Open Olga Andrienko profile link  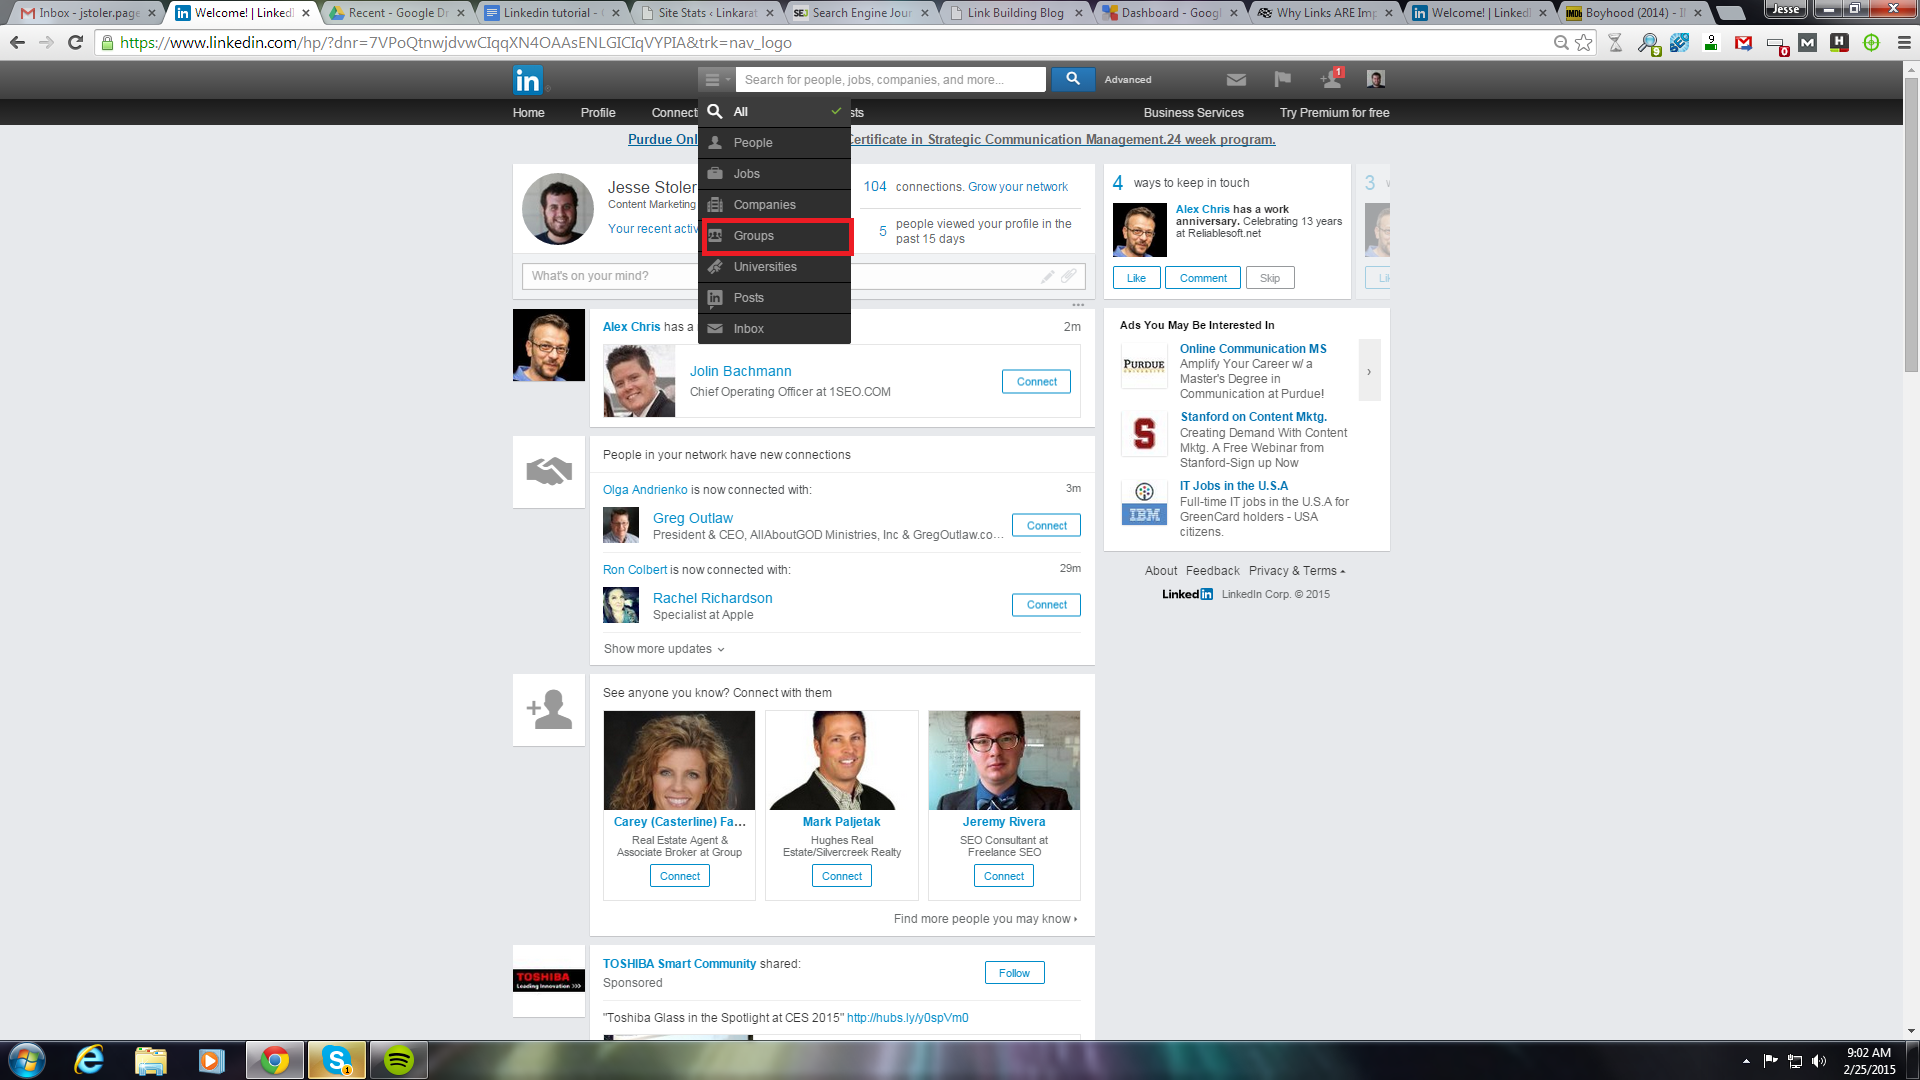tap(645, 490)
